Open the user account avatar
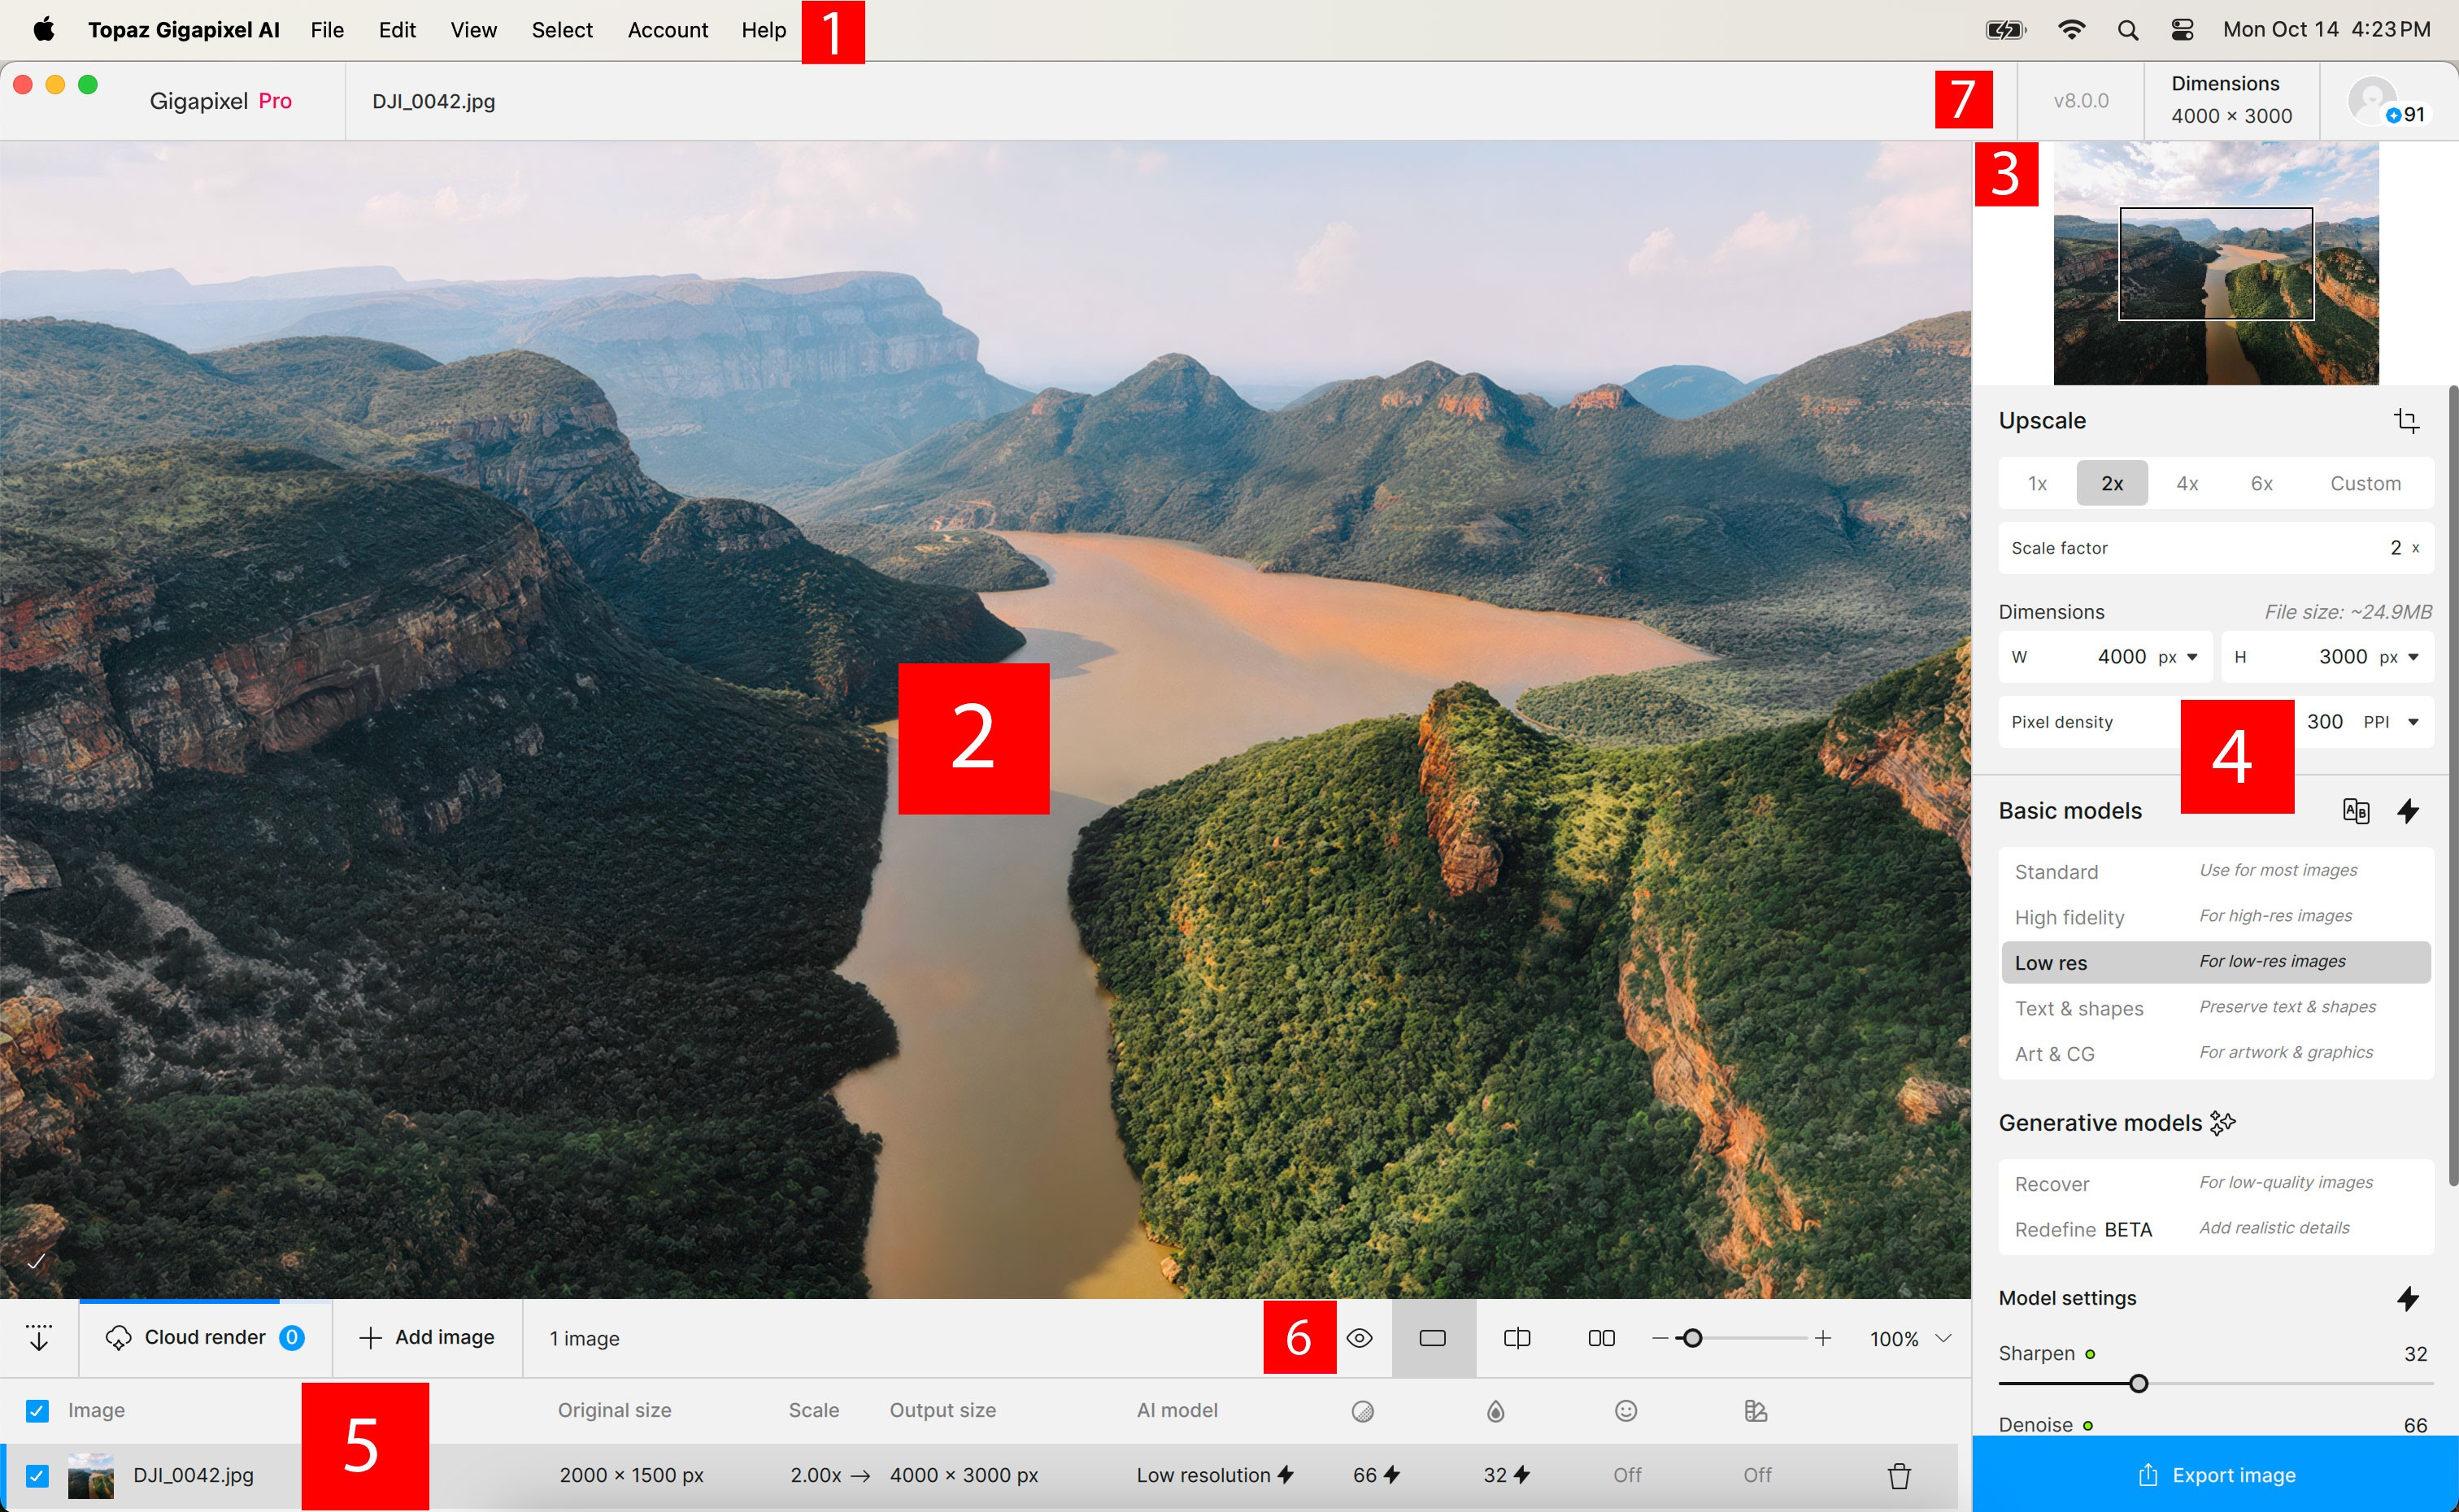This screenshot has width=2459, height=1512. pos(2372,100)
